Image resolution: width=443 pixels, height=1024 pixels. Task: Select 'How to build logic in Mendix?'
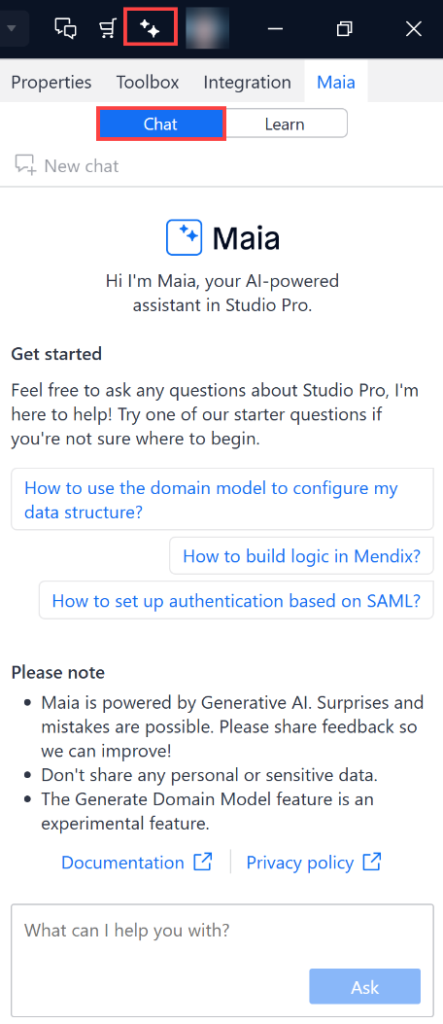301,556
